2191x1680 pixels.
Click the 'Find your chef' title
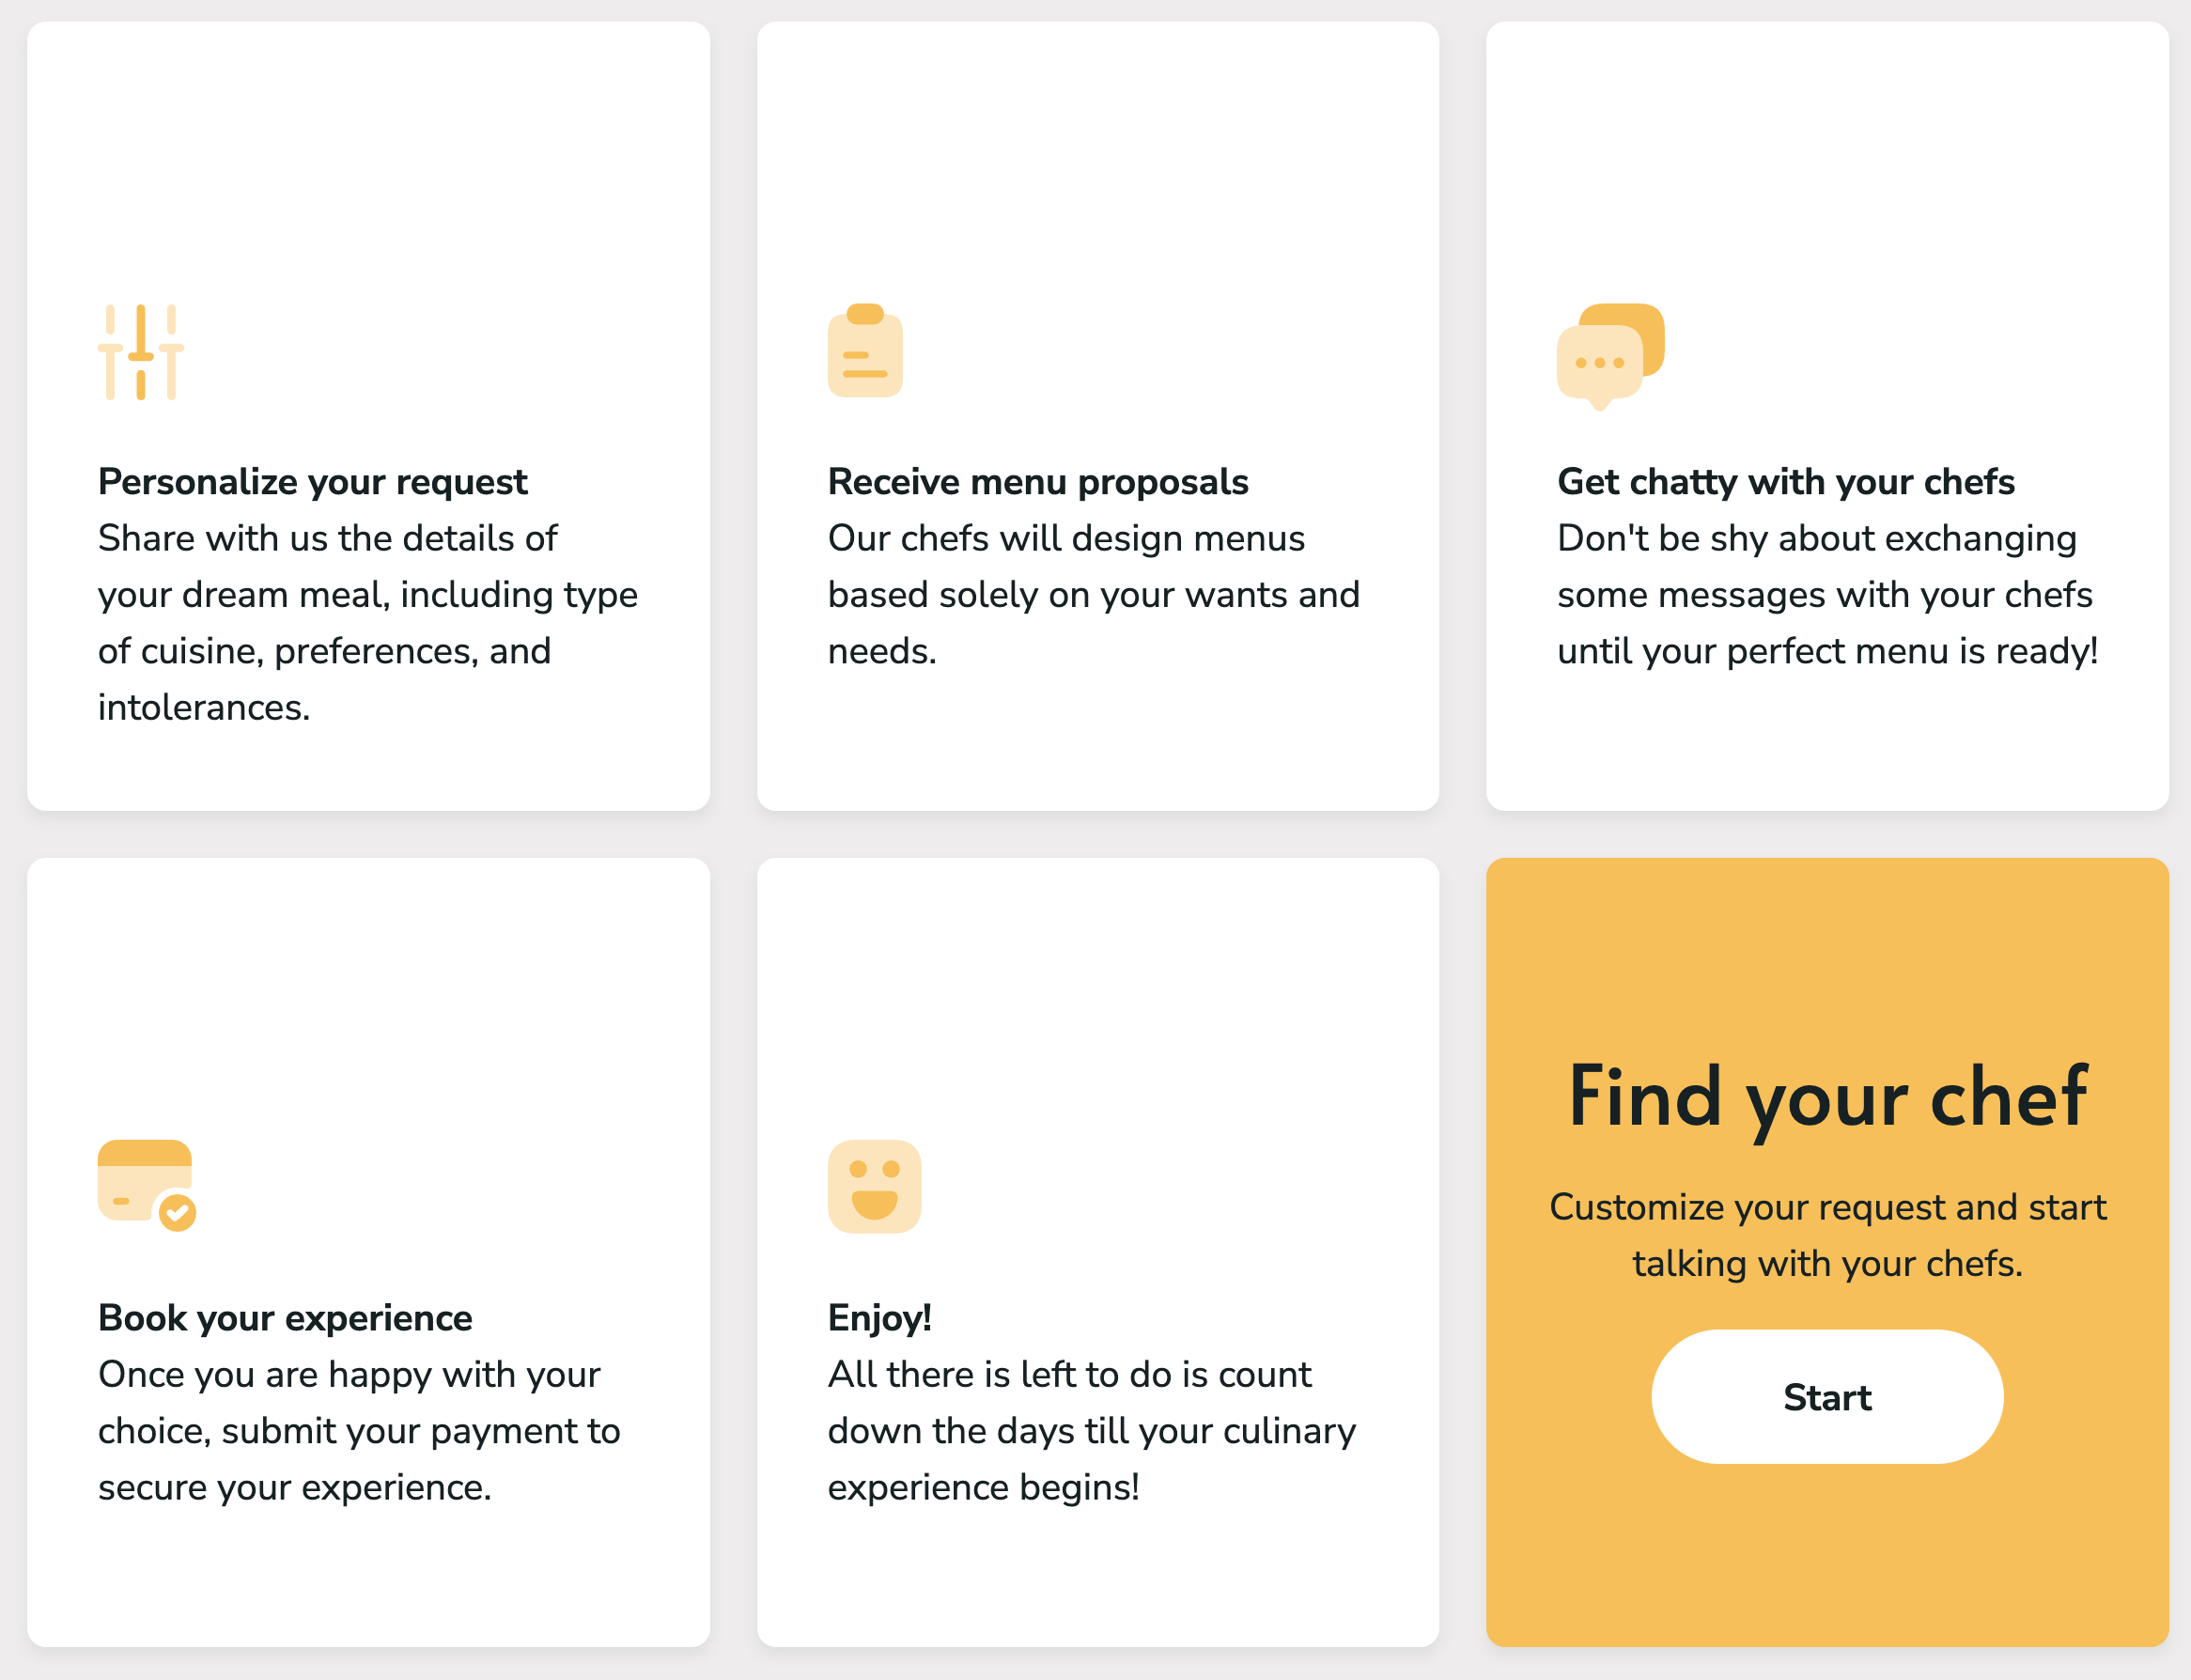(x=1827, y=1097)
